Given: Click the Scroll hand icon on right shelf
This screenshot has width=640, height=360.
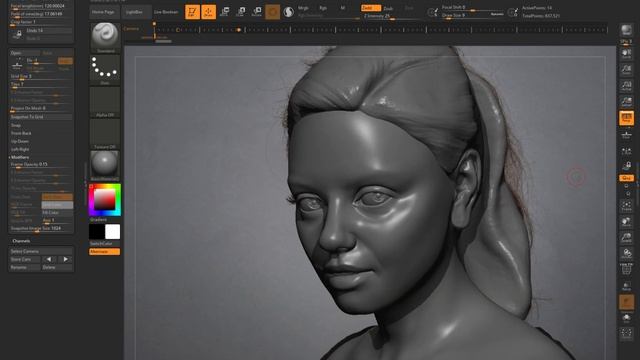Looking at the screenshot, I should pyautogui.click(x=626, y=53).
